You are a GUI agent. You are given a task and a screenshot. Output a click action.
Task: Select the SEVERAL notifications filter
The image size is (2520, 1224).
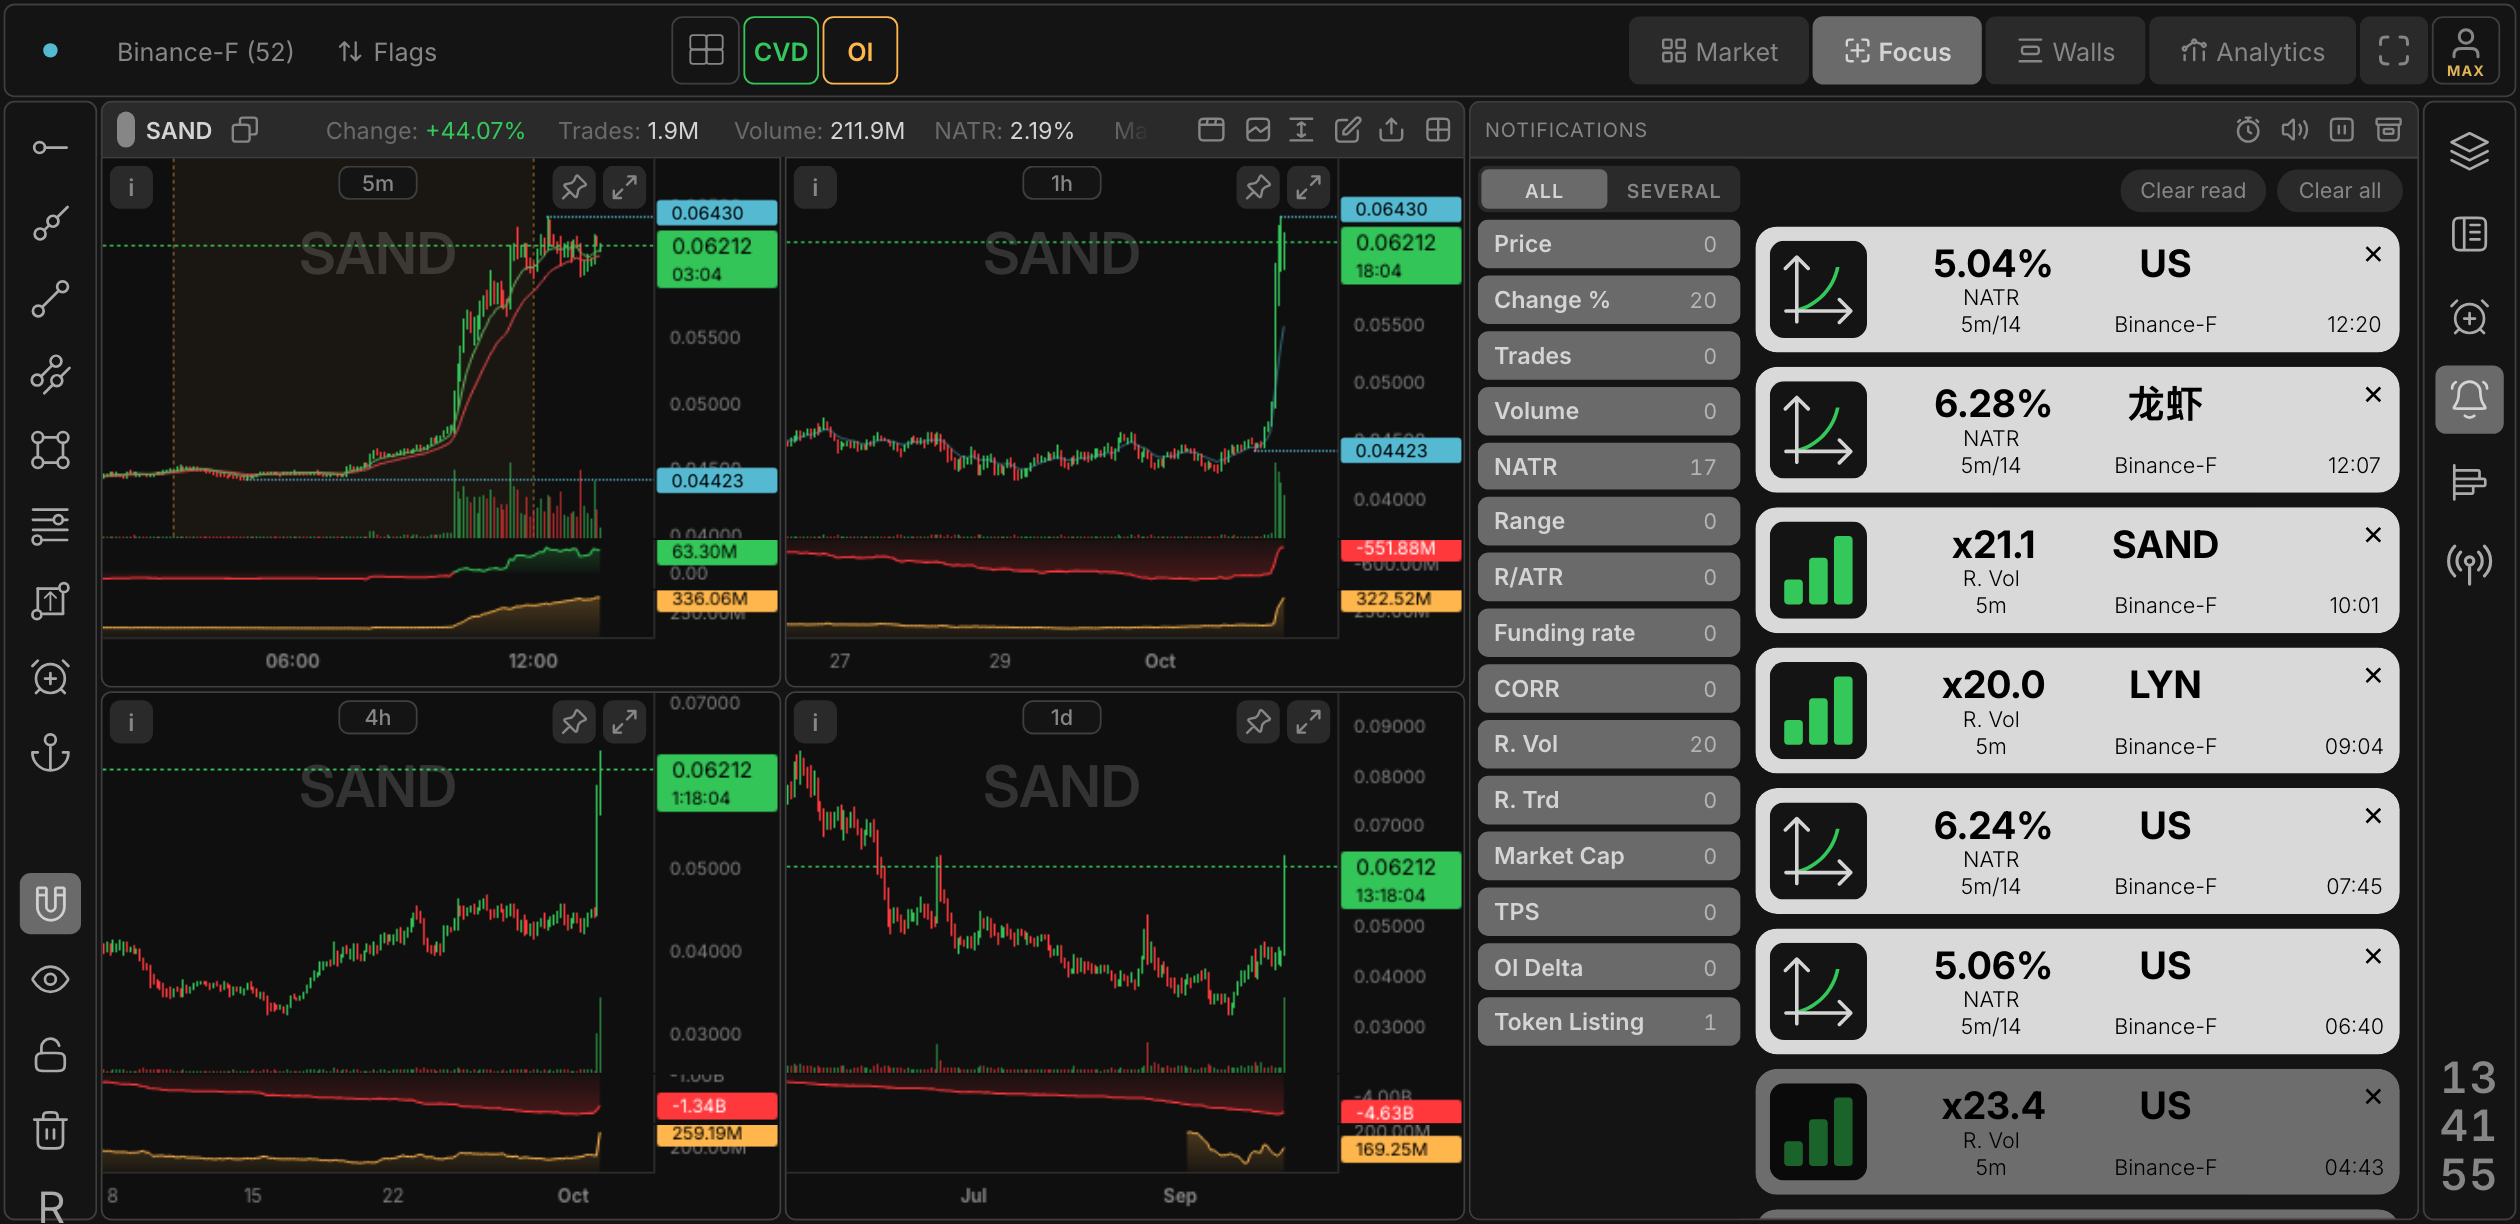(x=1673, y=190)
